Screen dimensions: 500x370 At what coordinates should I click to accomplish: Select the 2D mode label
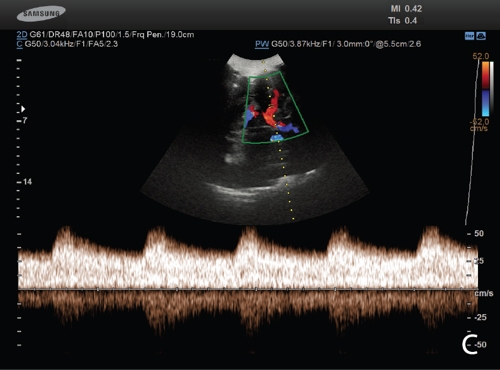tap(22, 35)
